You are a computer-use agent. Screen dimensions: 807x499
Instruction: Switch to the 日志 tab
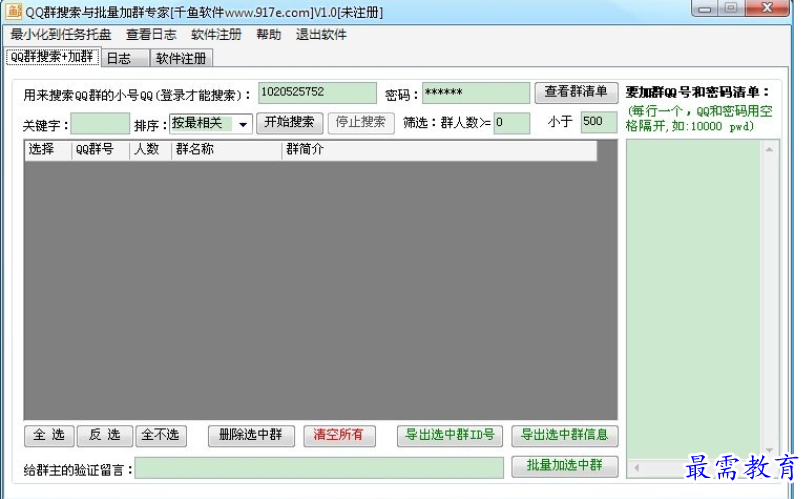(x=125, y=58)
